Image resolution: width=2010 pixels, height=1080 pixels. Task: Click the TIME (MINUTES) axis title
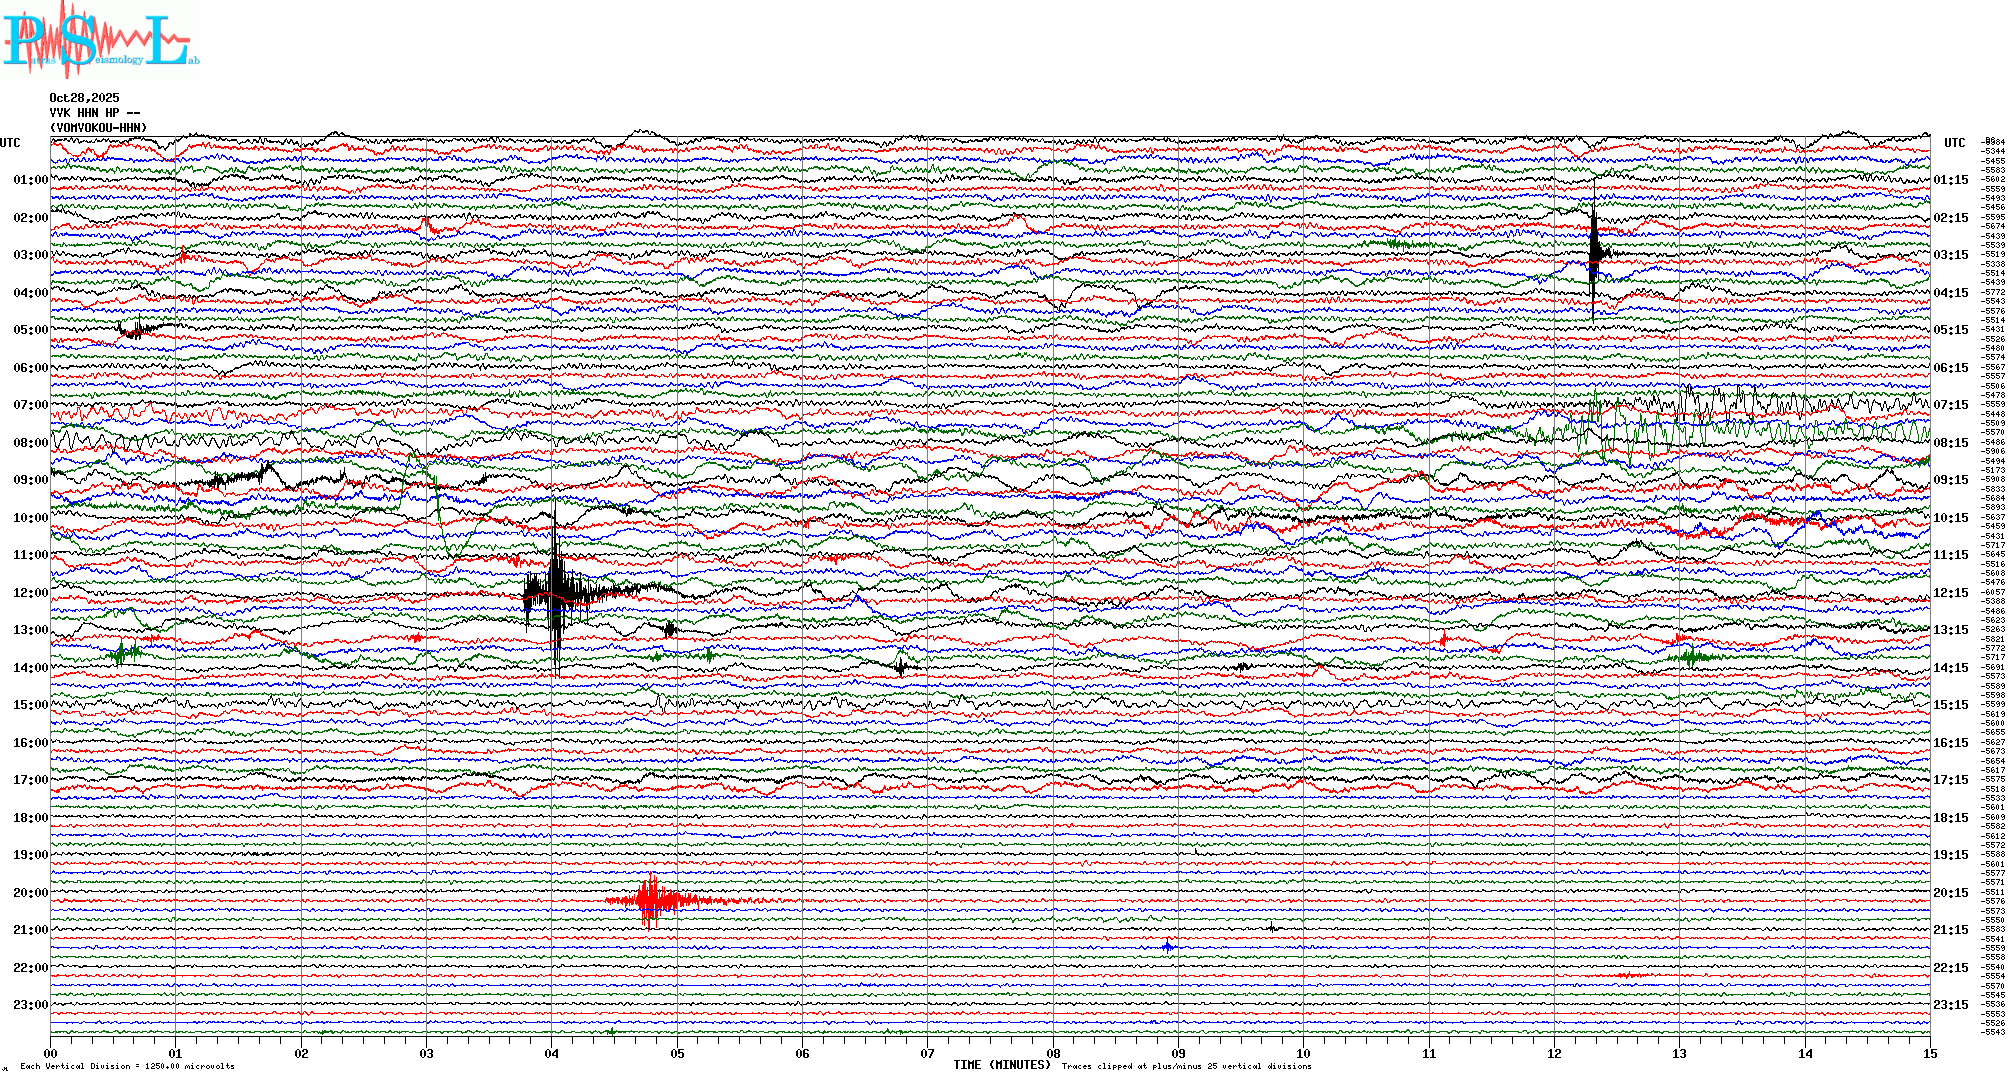[1002, 1065]
